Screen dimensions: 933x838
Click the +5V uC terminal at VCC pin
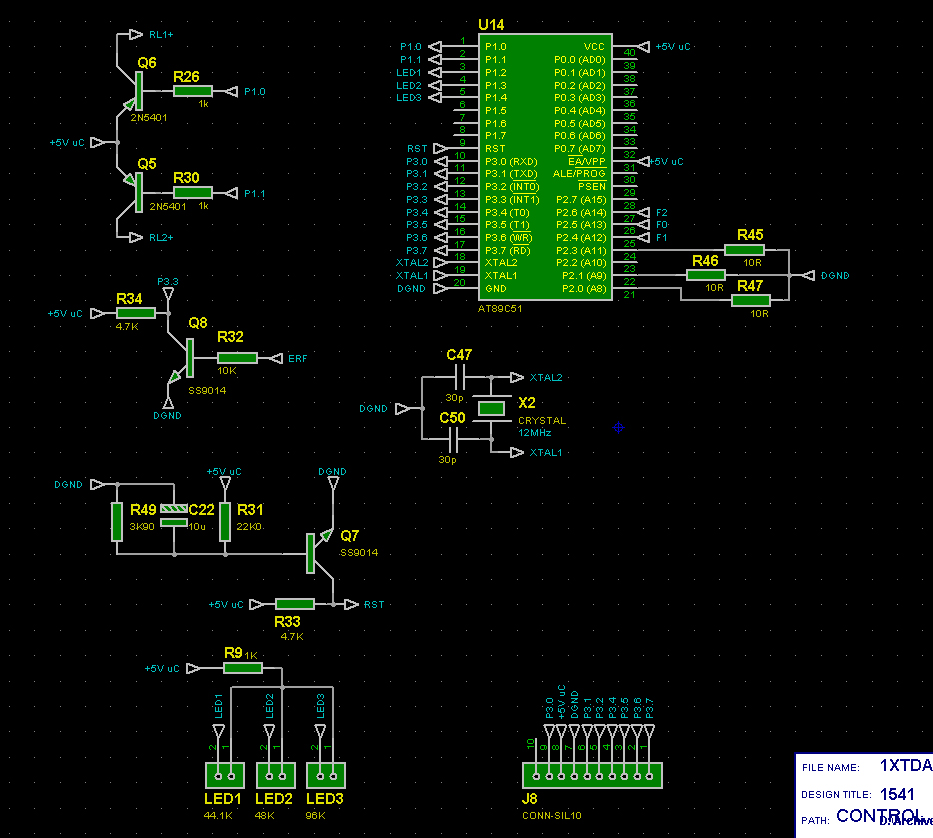point(643,46)
